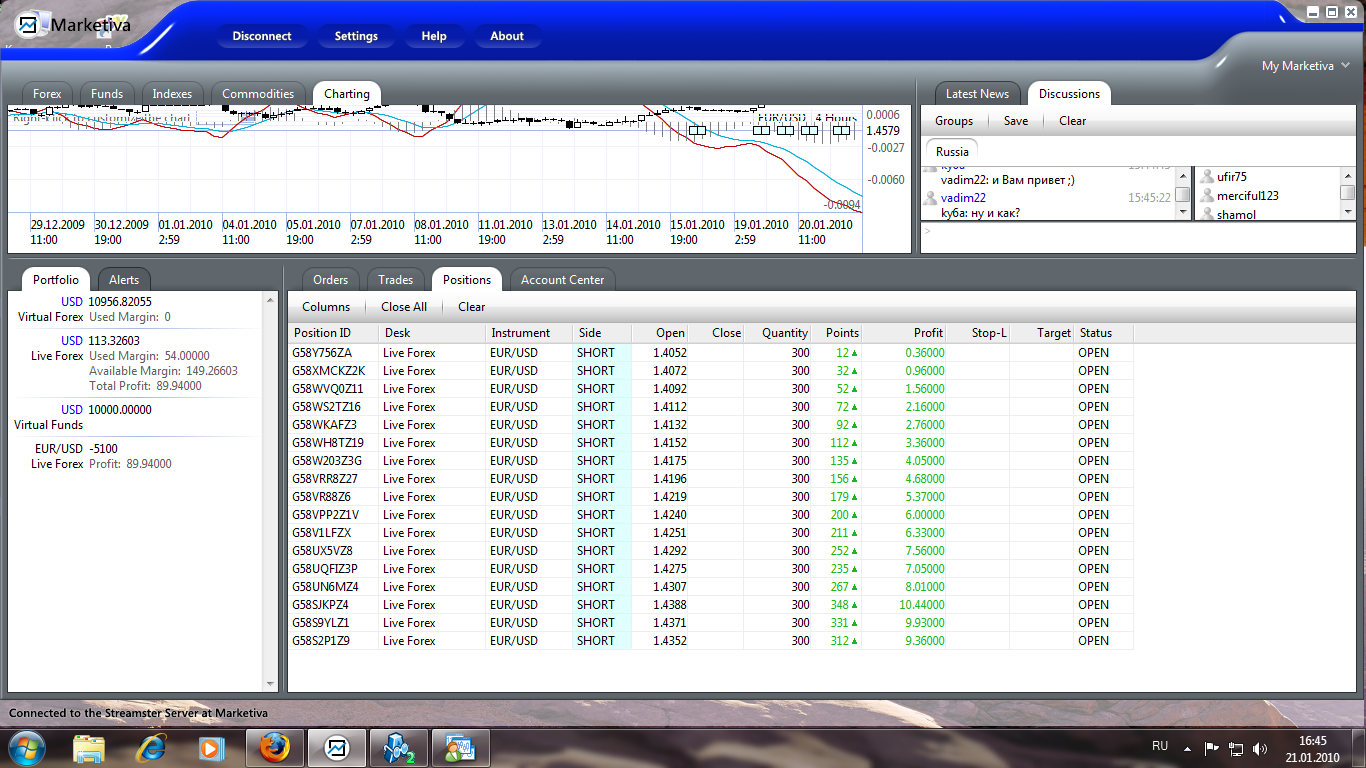
Task: Select the Alerts tab
Action: pos(124,280)
